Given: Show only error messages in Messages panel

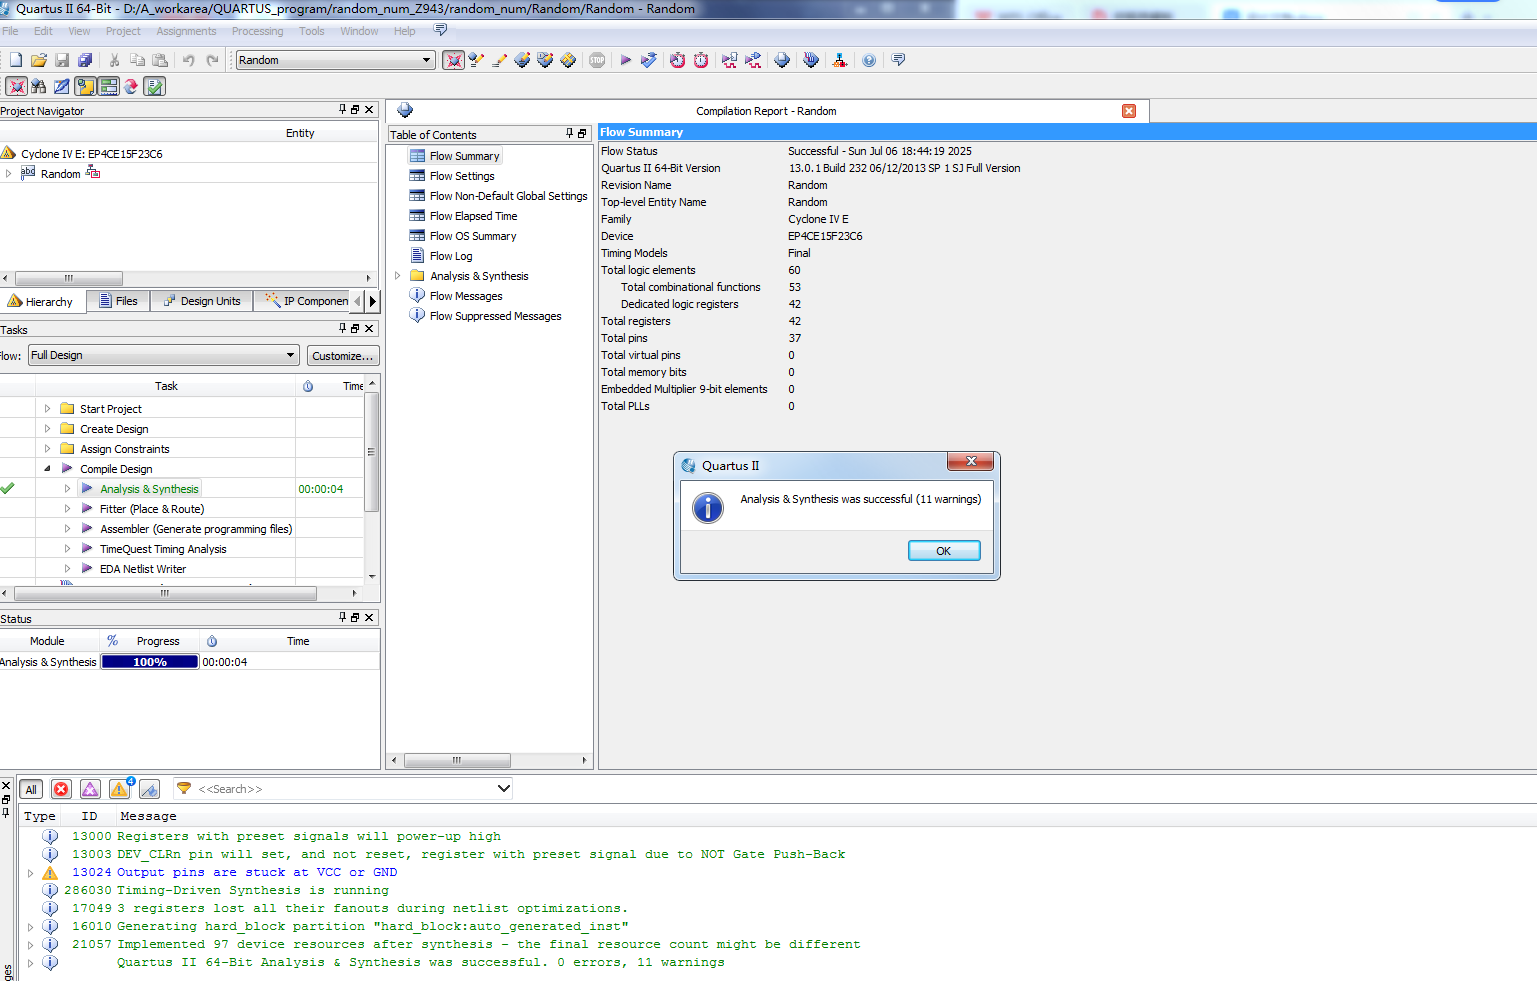Looking at the screenshot, I should (x=61, y=789).
